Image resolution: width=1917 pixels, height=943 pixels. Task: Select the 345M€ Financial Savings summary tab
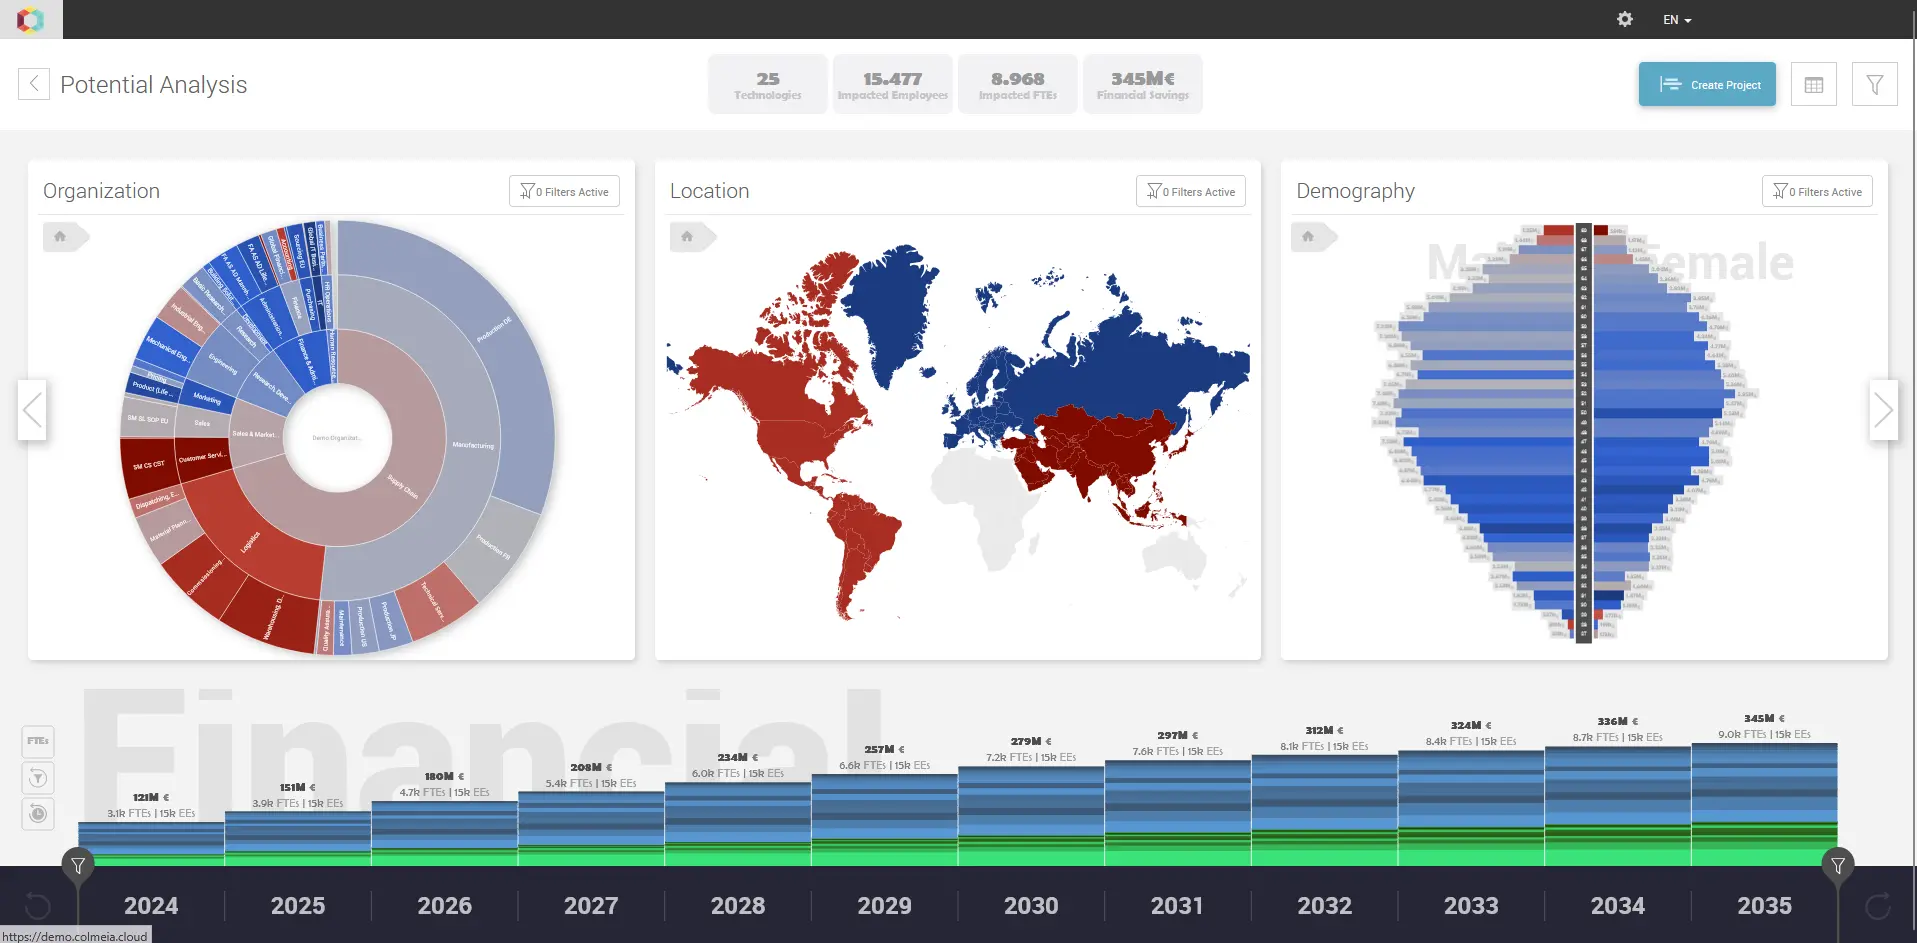coord(1142,84)
